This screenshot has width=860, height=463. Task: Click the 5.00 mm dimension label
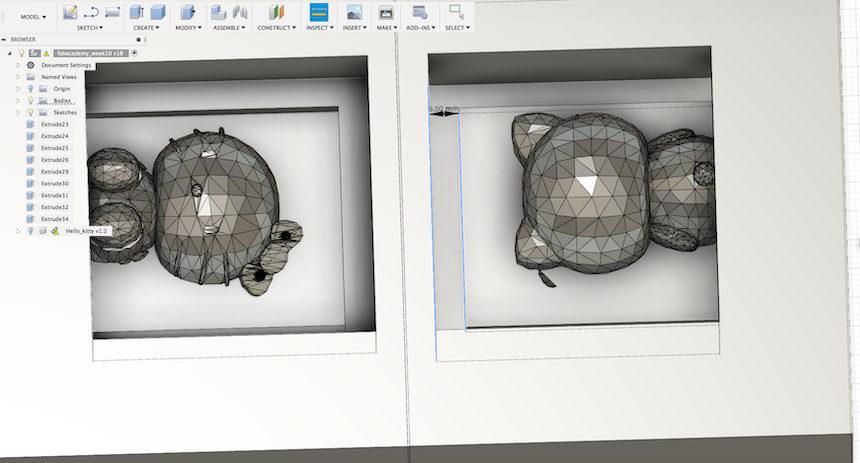pyautogui.click(x=444, y=109)
